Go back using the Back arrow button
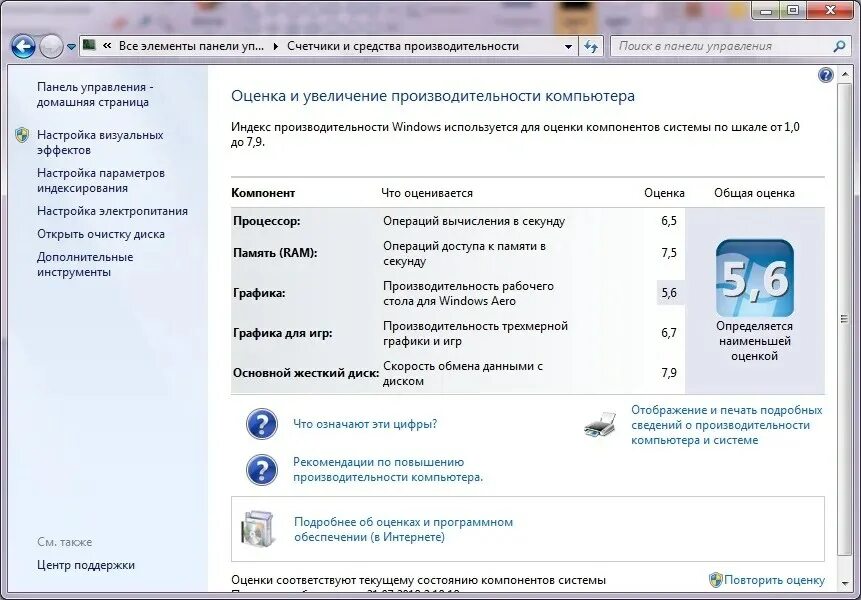Screen dimensions: 861x600 point(23,47)
